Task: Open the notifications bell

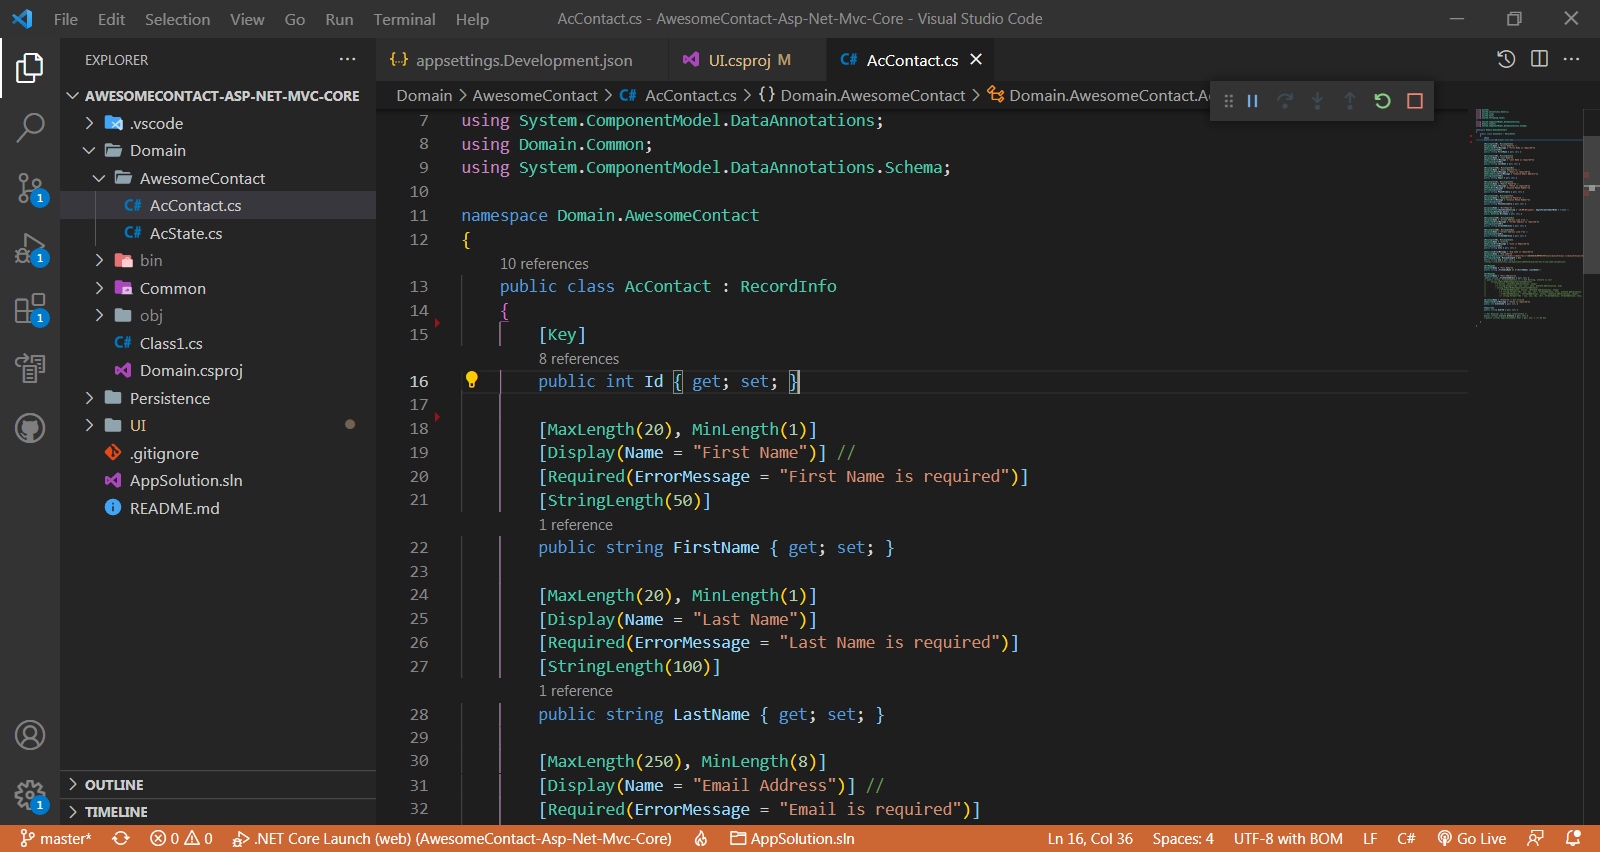Action: (x=1573, y=838)
